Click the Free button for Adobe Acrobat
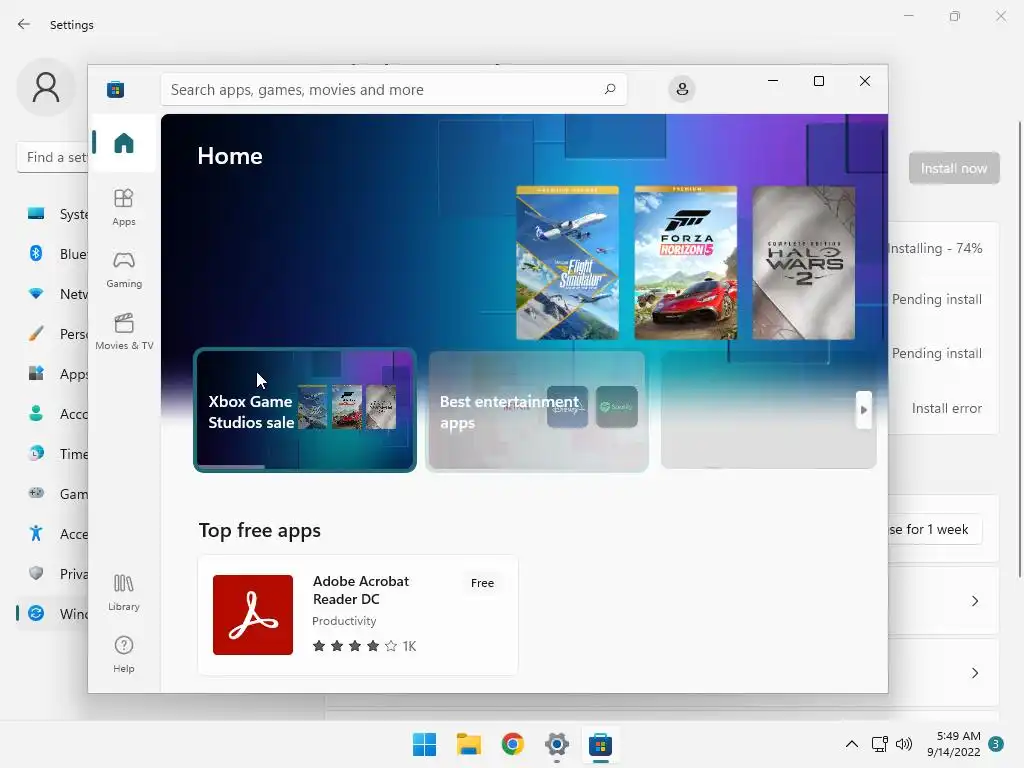This screenshot has height=768, width=1024. click(483, 583)
